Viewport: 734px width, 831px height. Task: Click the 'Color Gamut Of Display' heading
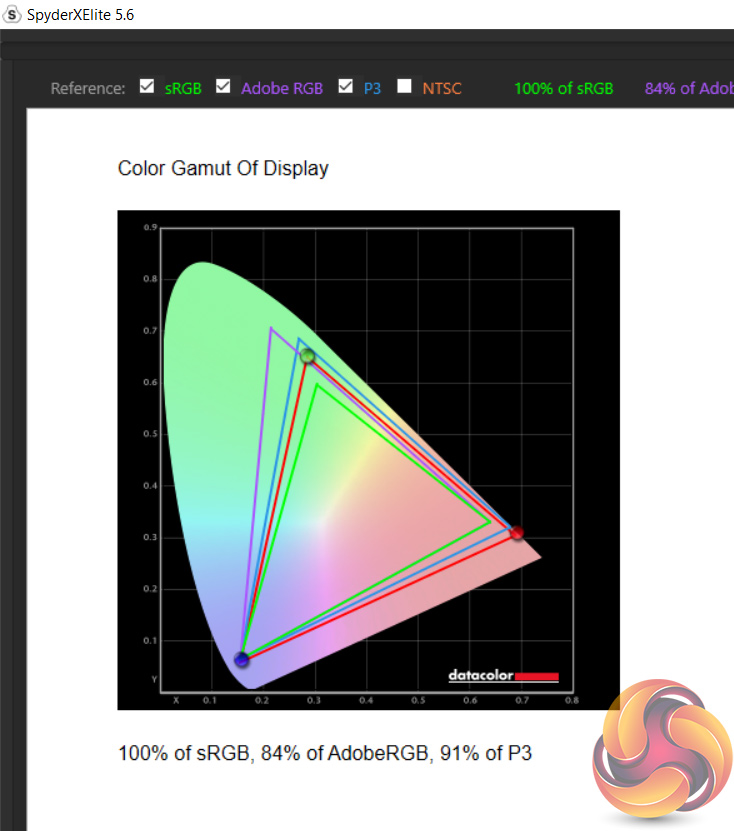223,169
